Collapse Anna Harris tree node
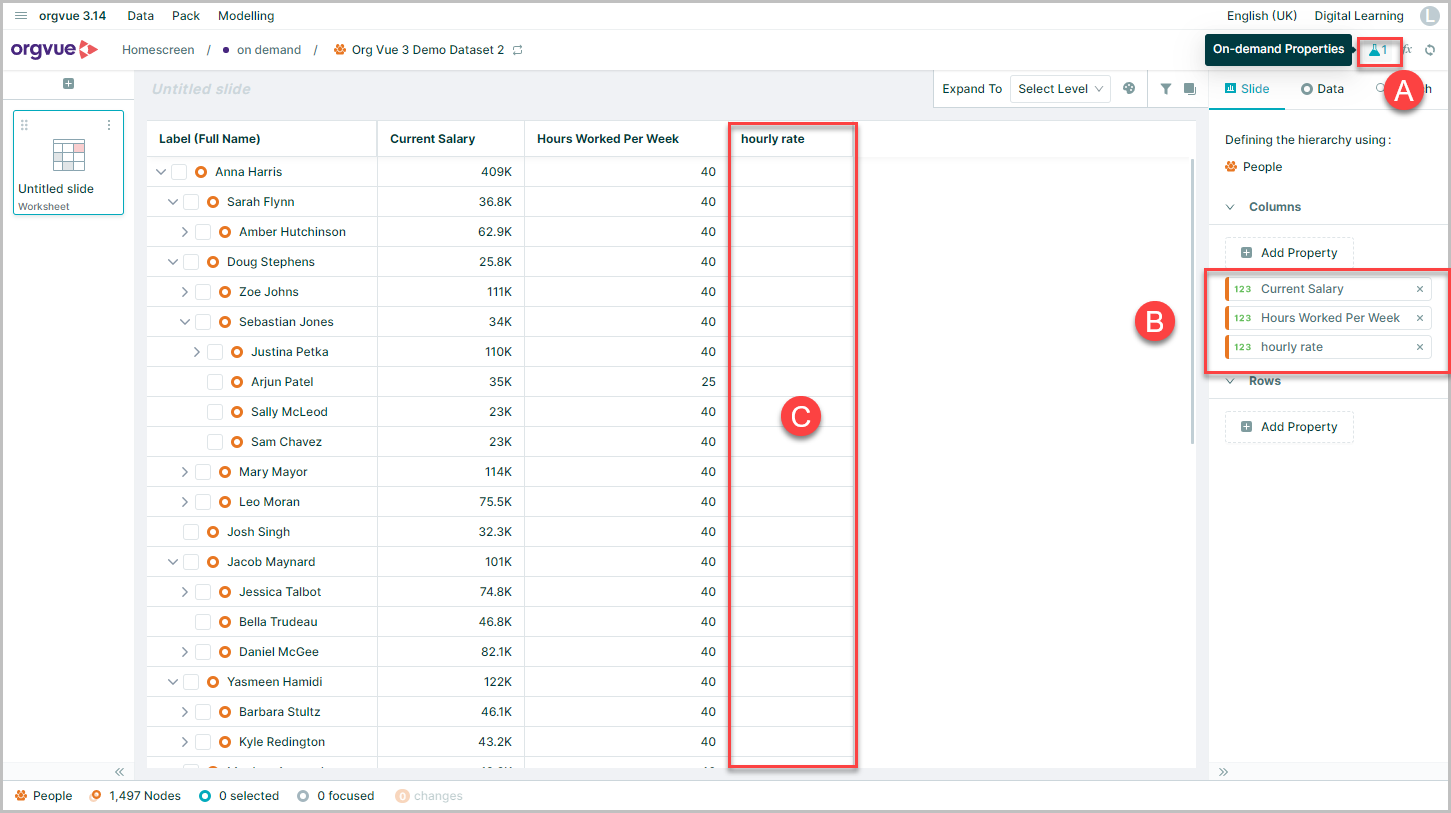The image size is (1451, 813). [161, 172]
